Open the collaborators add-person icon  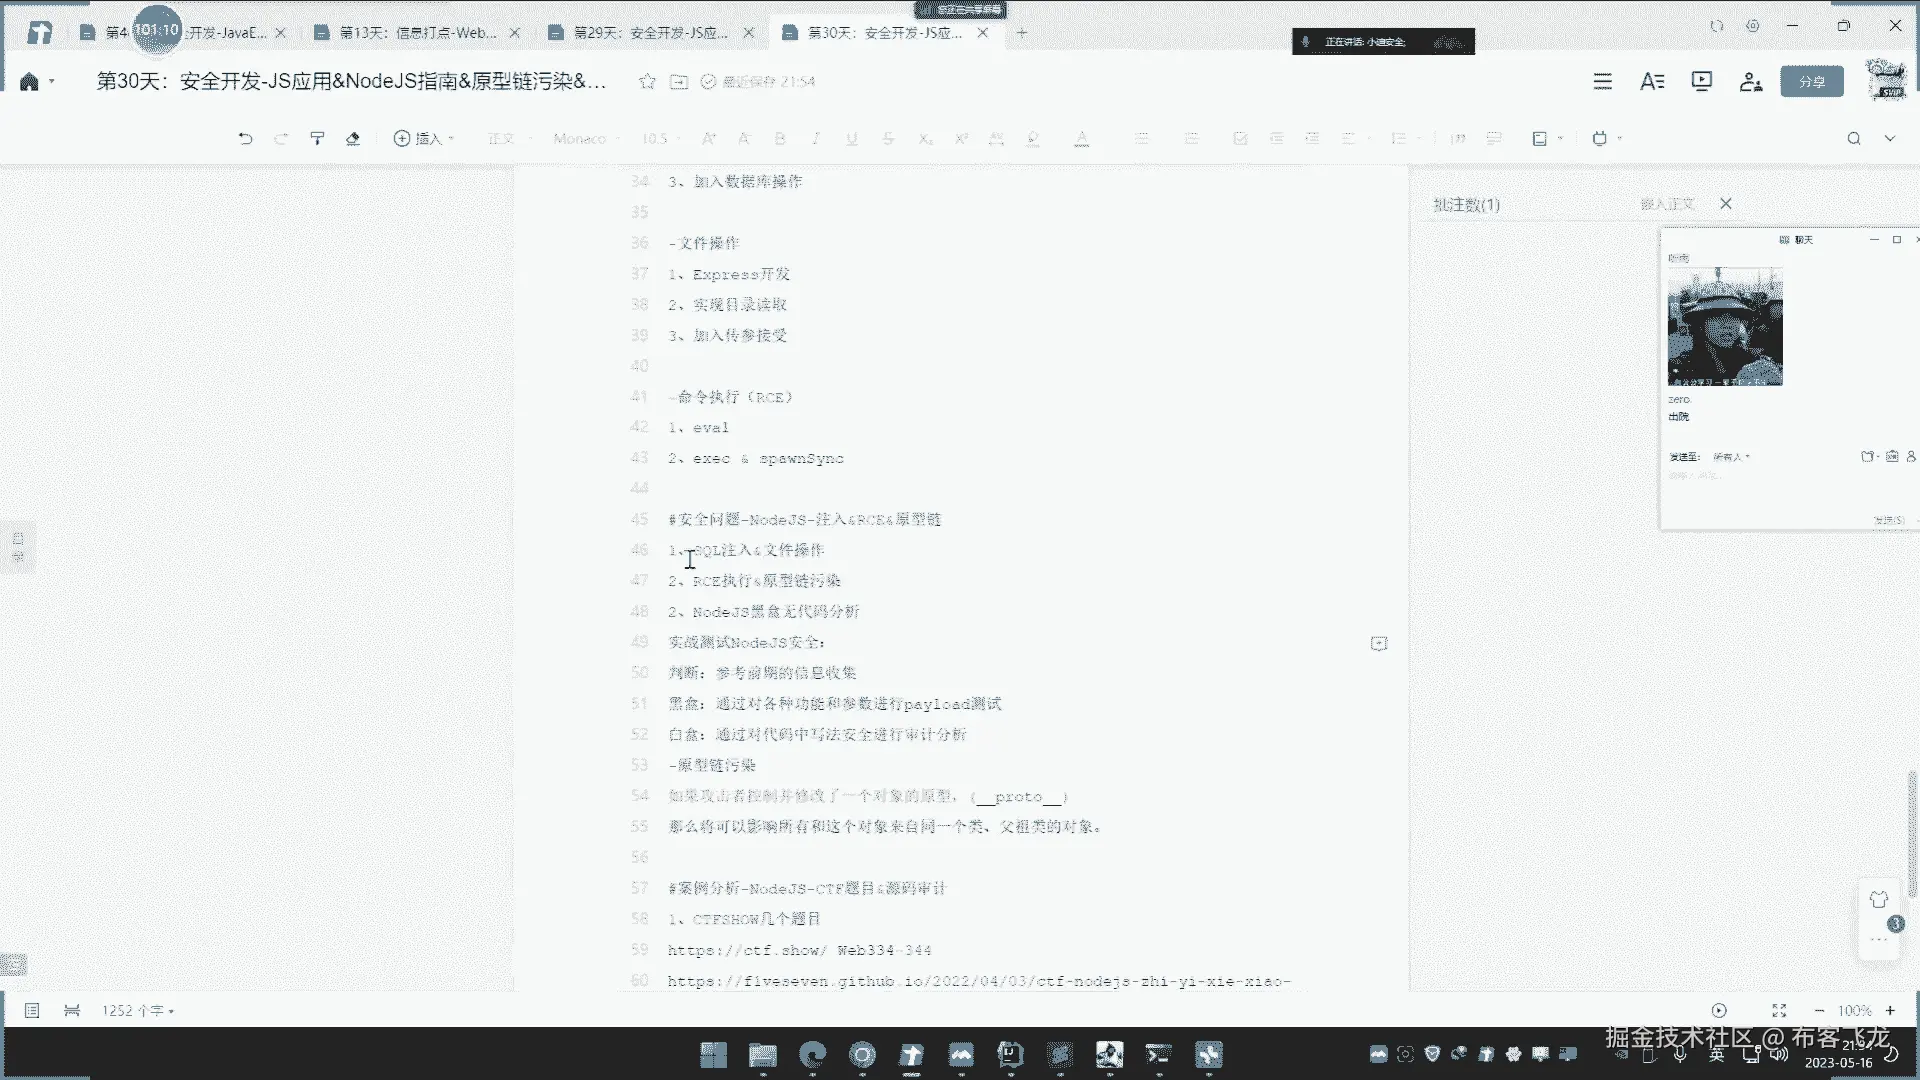click(x=1750, y=82)
